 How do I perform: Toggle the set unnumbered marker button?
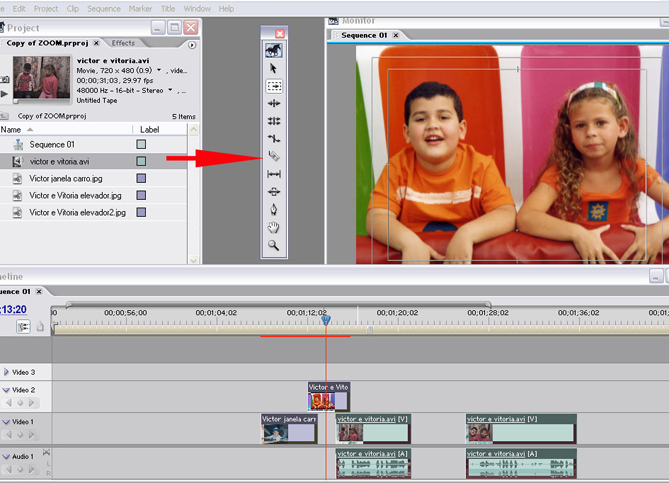click(x=40, y=327)
